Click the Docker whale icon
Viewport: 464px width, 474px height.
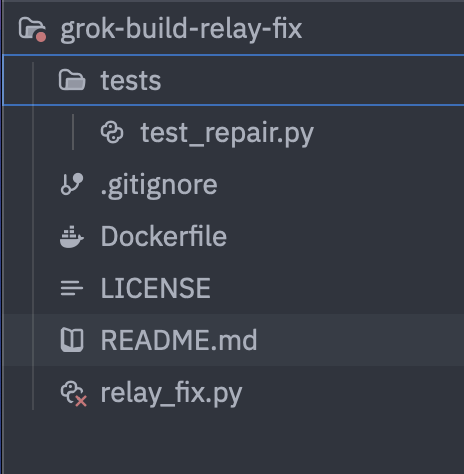click(72, 236)
